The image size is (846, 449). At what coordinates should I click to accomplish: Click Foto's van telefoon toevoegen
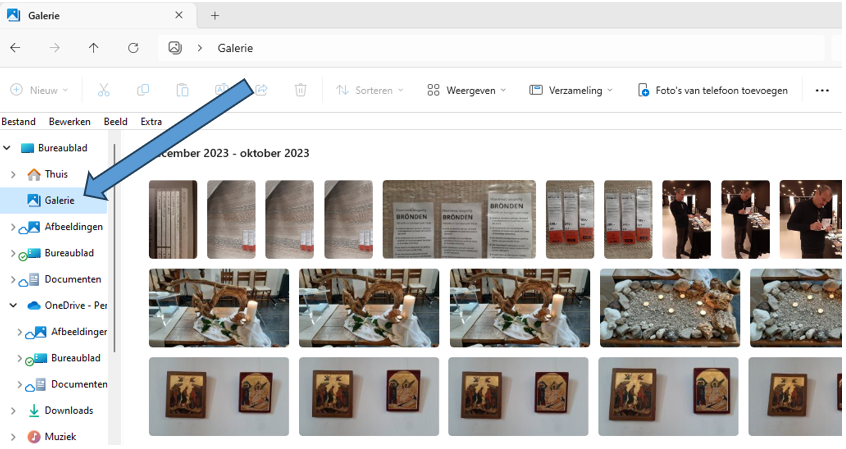point(712,90)
